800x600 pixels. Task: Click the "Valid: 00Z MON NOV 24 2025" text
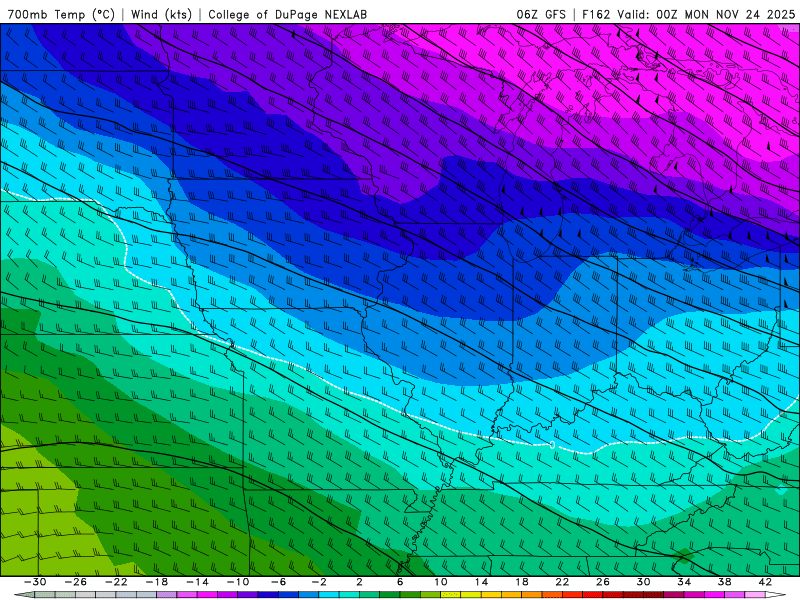tap(706, 14)
